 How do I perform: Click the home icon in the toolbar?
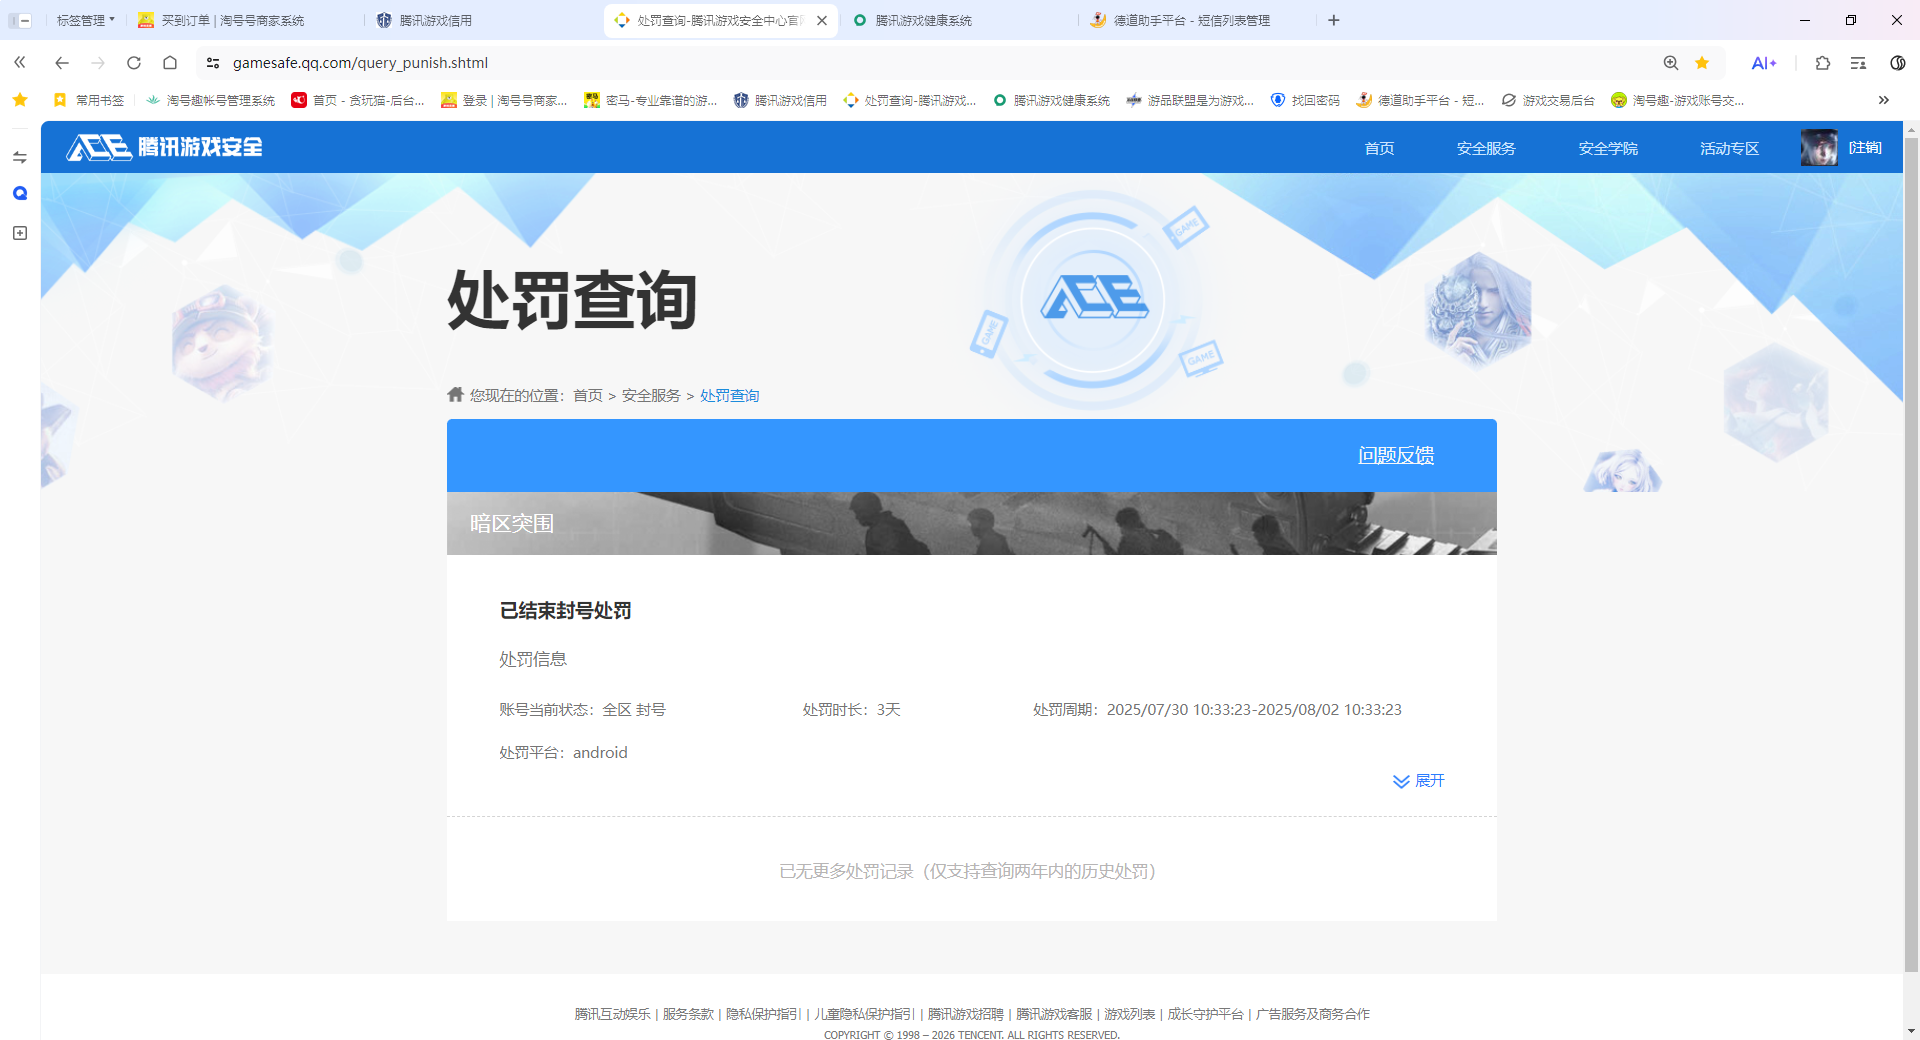click(x=170, y=62)
